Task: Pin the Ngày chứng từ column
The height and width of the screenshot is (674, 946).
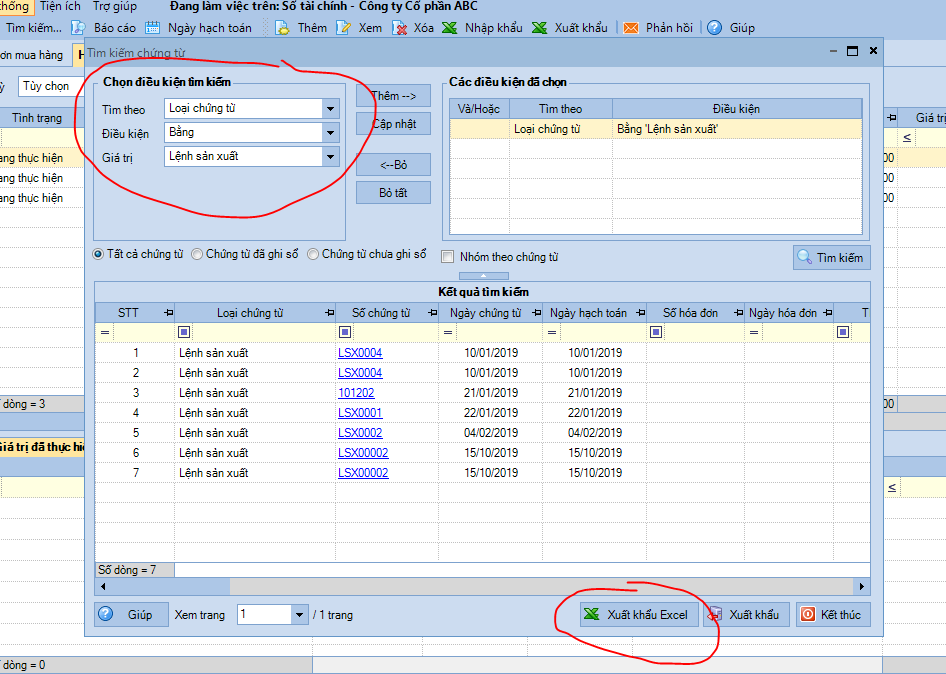Action: click(x=536, y=313)
